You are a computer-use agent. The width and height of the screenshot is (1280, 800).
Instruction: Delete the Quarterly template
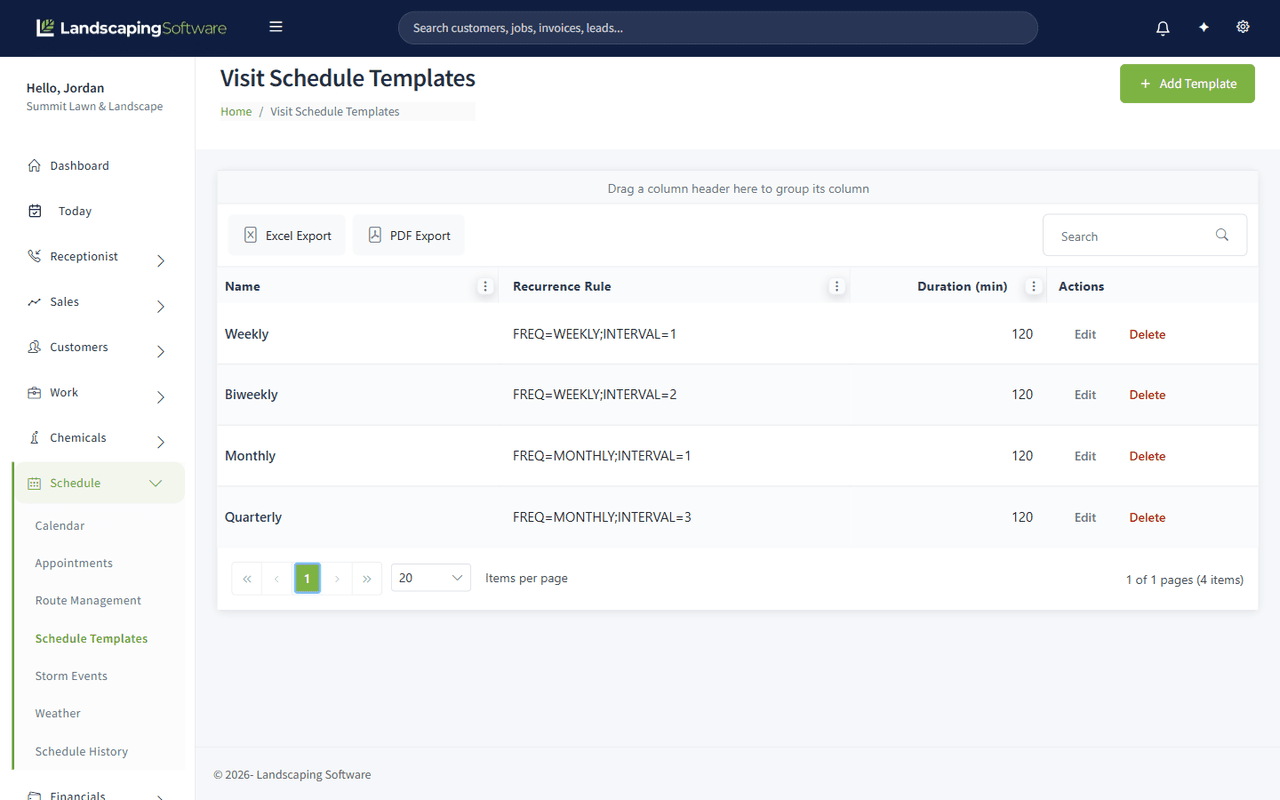pos(1147,517)
